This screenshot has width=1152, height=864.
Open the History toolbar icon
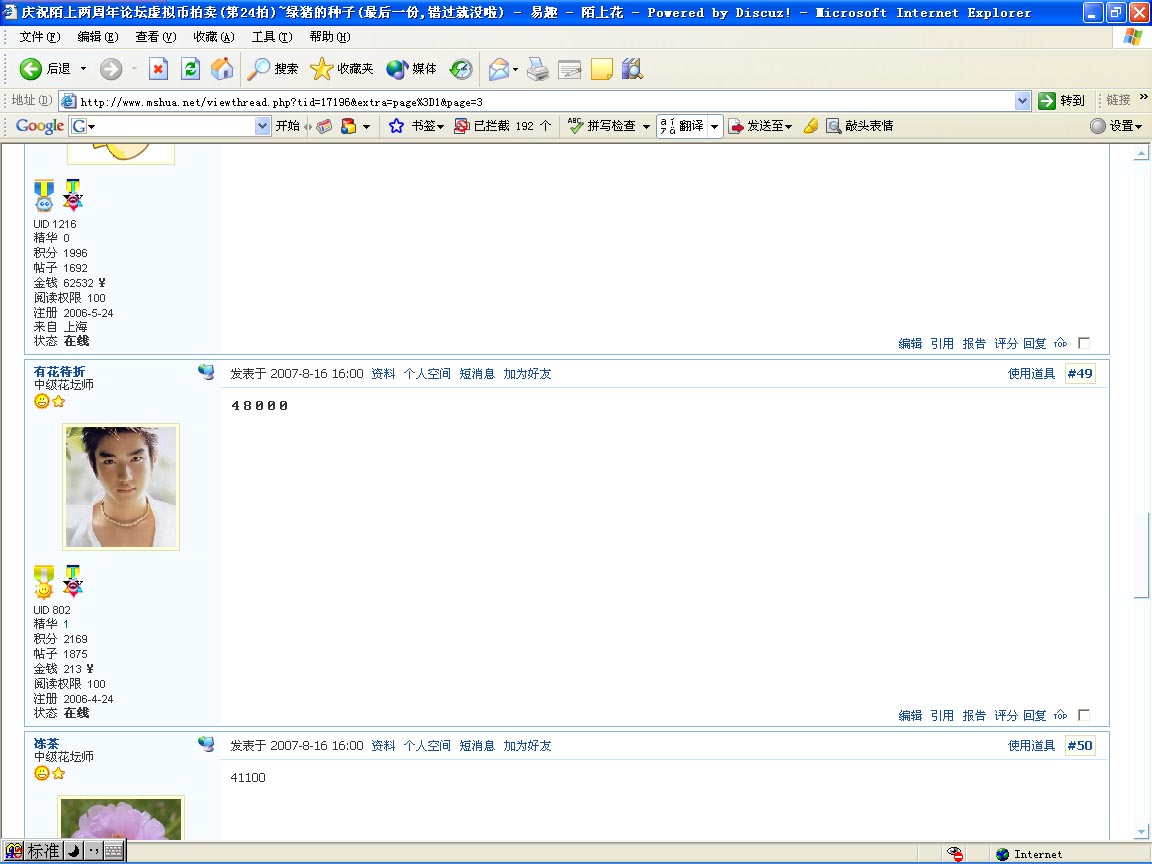click(x=461, y=69)
